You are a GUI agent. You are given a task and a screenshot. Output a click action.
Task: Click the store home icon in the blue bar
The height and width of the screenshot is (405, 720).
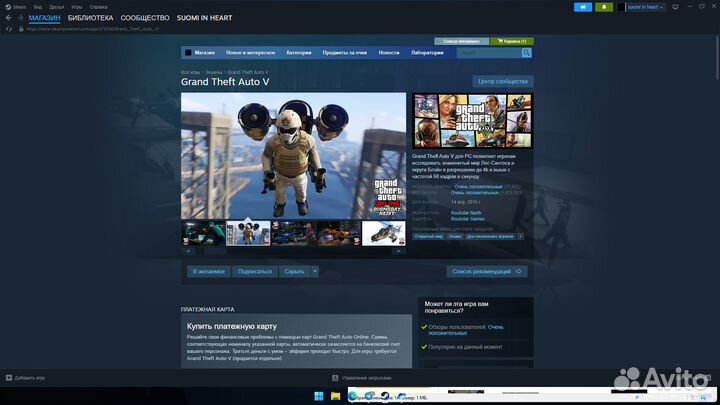click(x=188, y=53)
